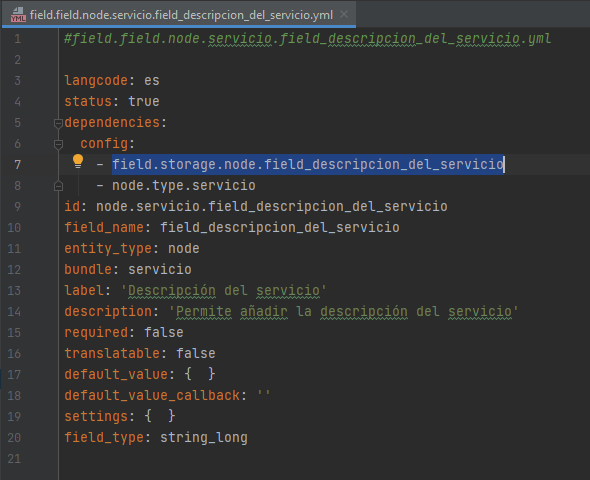Viewport: 590px width, 480px height.
Task: Click the 'id' key on line 9
Action: pos(72,207)
